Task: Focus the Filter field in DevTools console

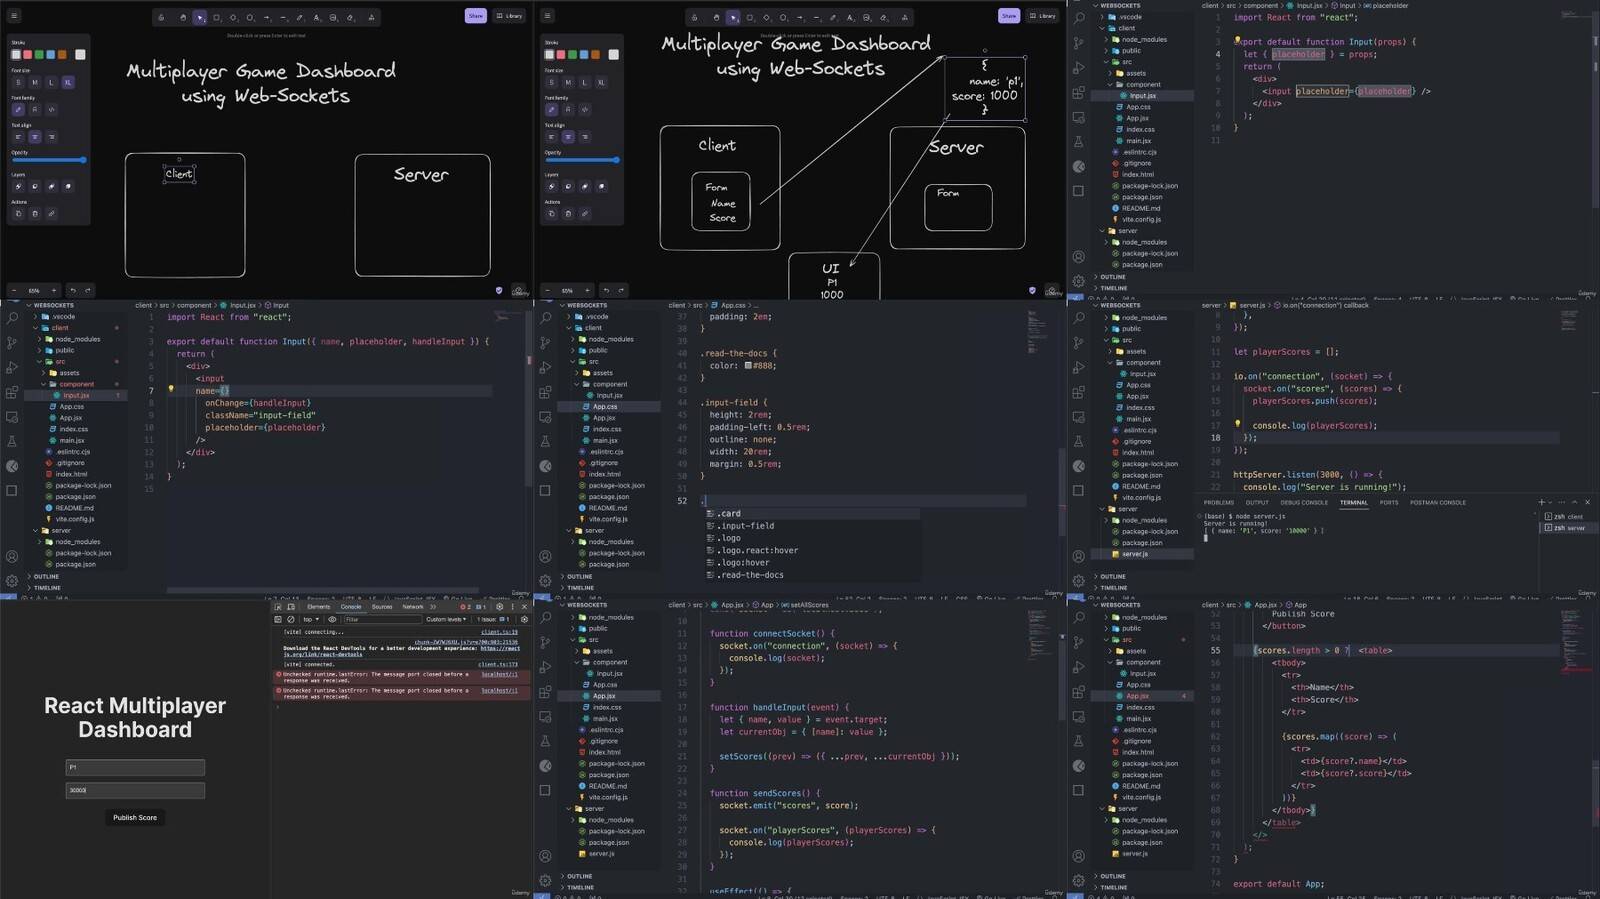Action: [x=382, y=619]
